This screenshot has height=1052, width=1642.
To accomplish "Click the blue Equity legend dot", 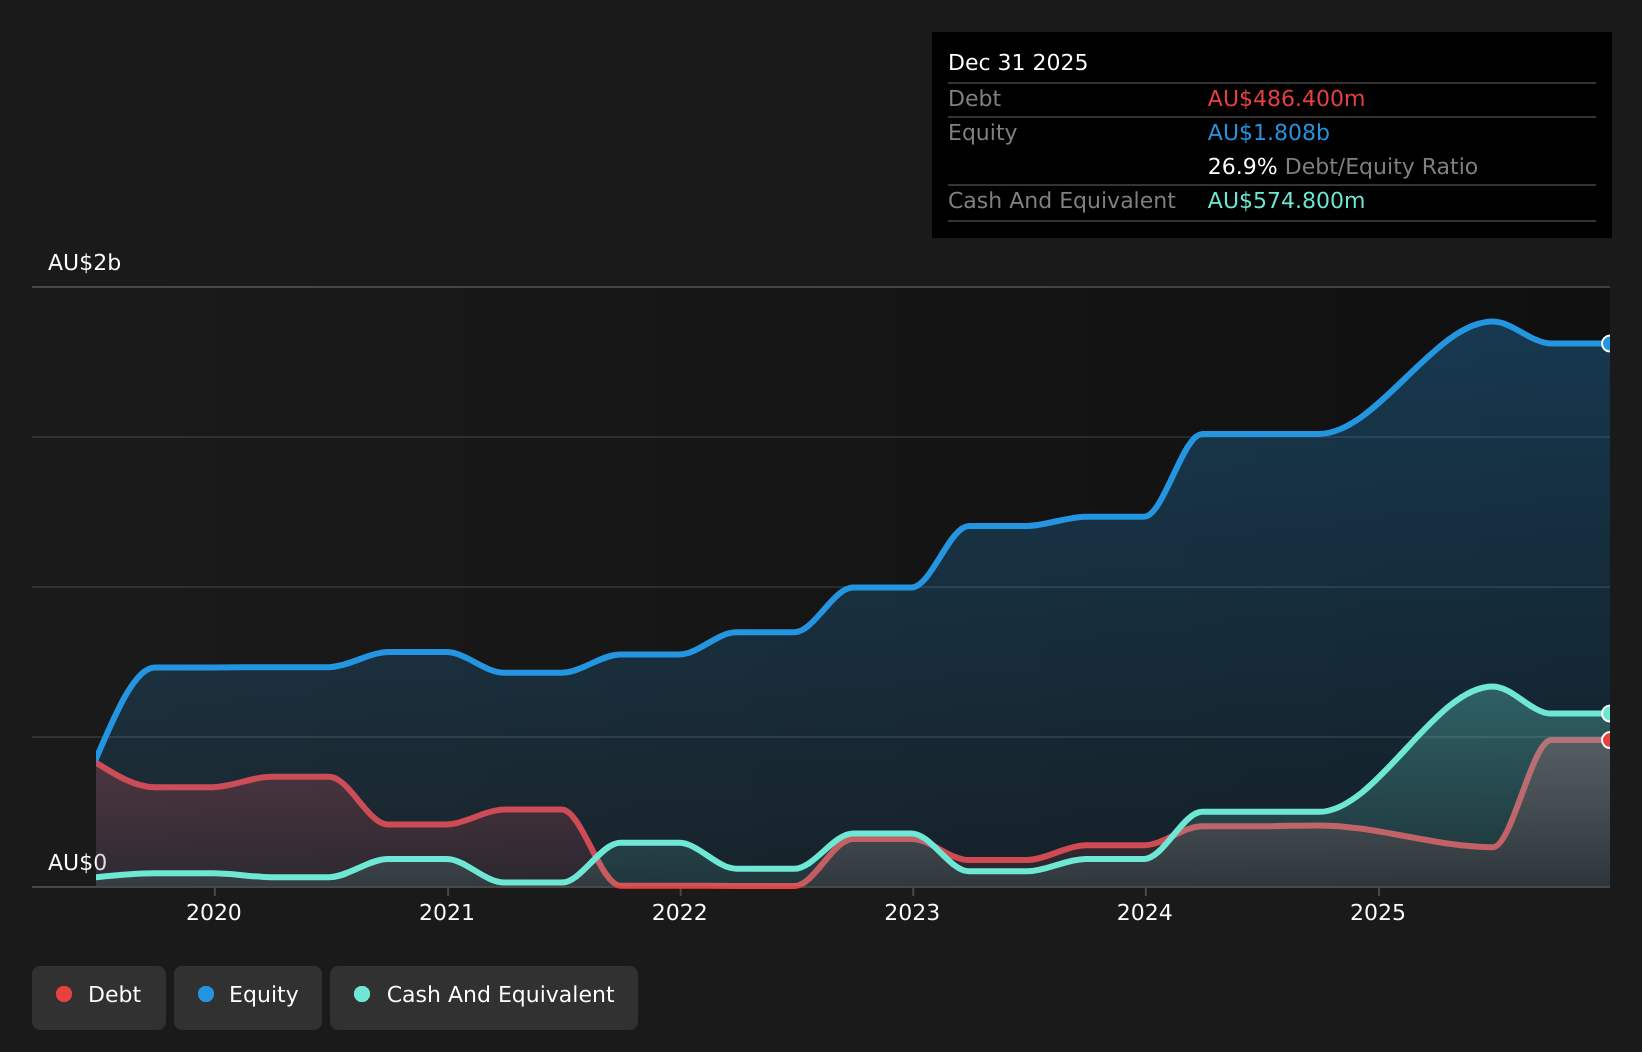I will (x=206, y=994).
